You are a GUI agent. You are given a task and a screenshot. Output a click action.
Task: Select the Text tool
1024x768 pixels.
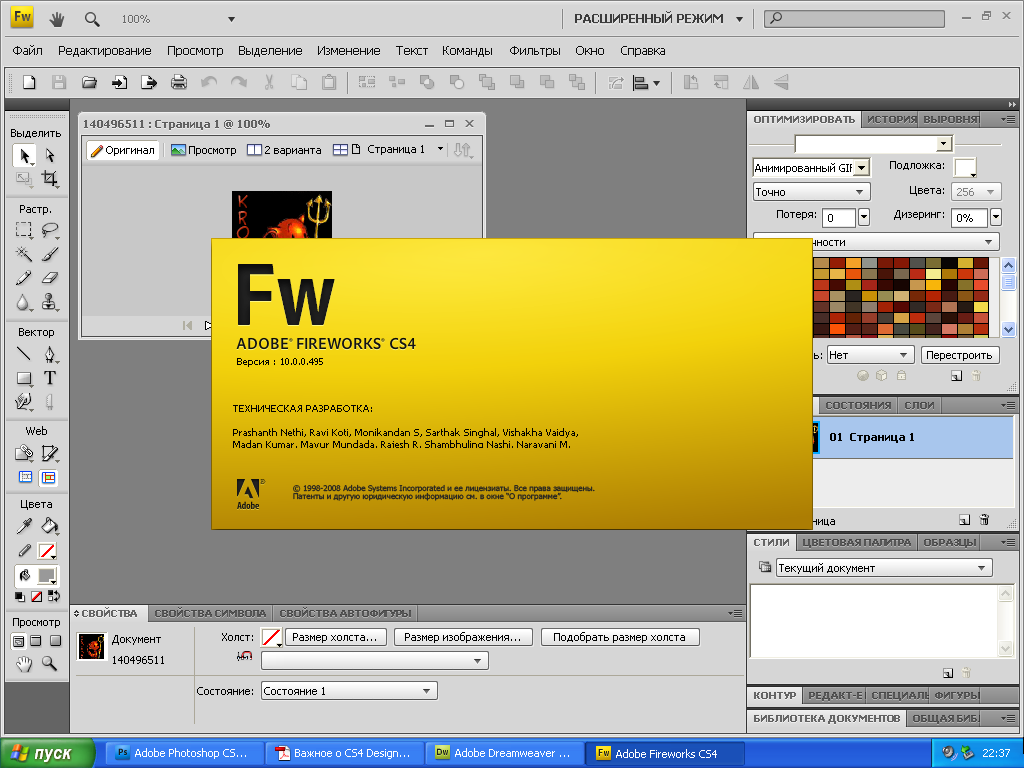coord(50,378)
